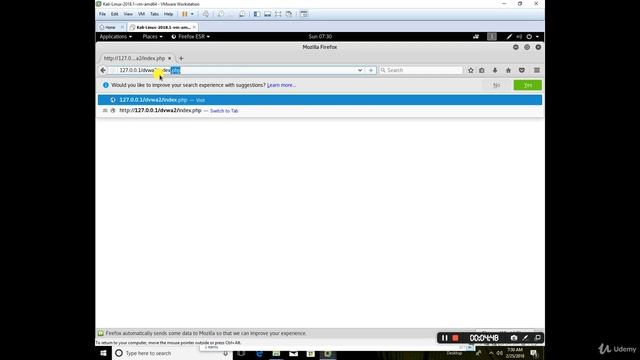Go to Firefox home page icon

click(508, 70)
